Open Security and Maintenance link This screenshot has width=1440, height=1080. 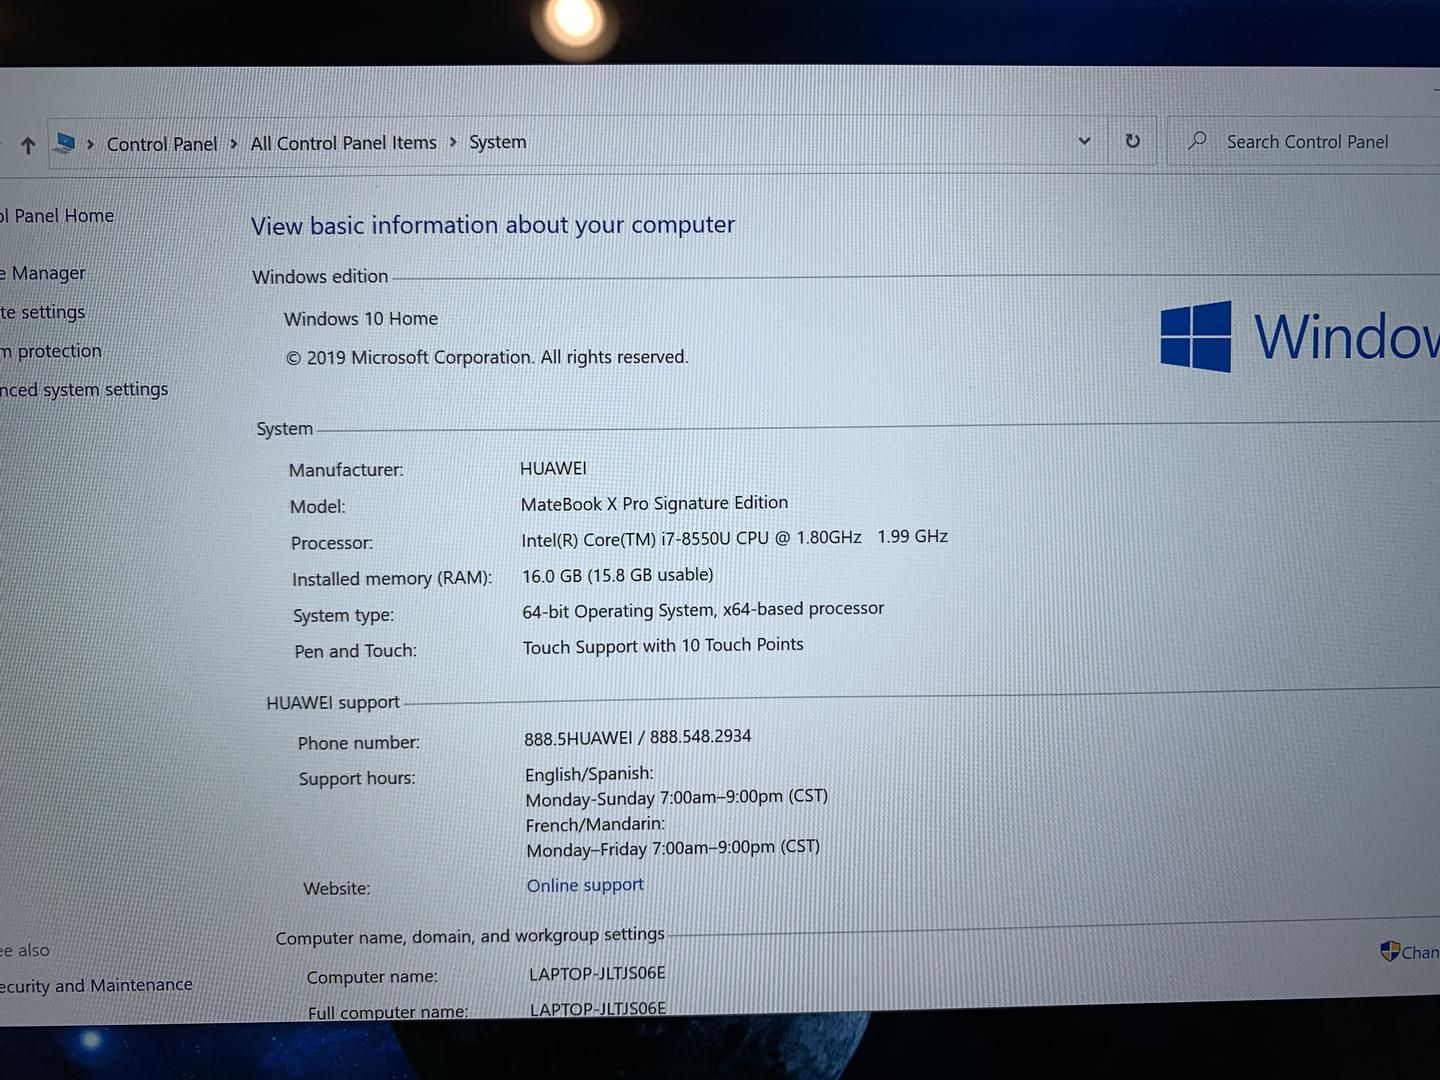(96, 985)
